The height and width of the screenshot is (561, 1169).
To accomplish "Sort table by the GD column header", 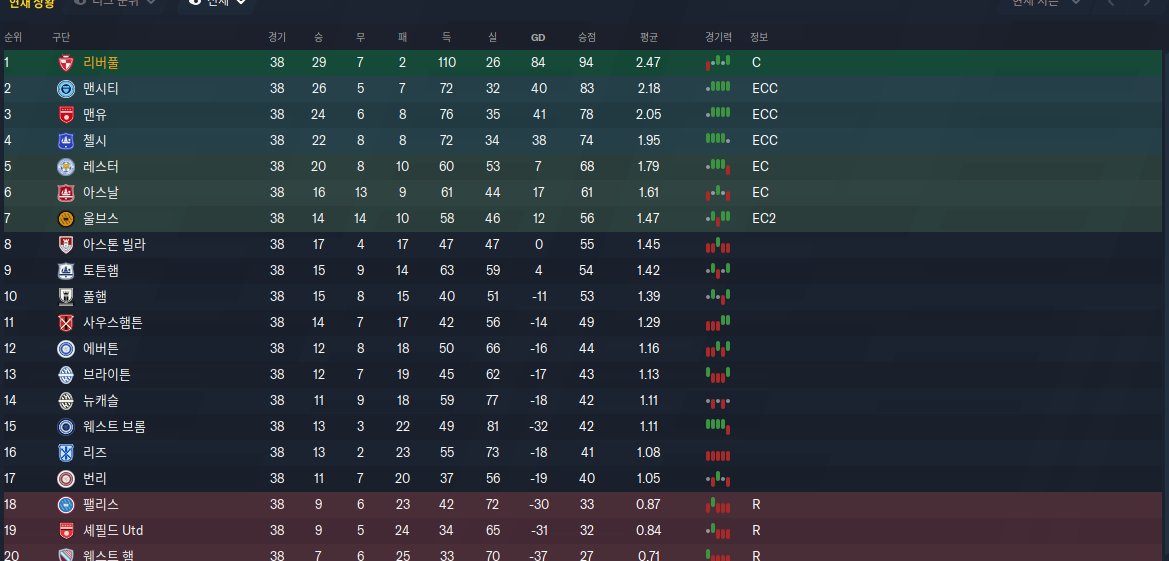I will tap(538, 37).
